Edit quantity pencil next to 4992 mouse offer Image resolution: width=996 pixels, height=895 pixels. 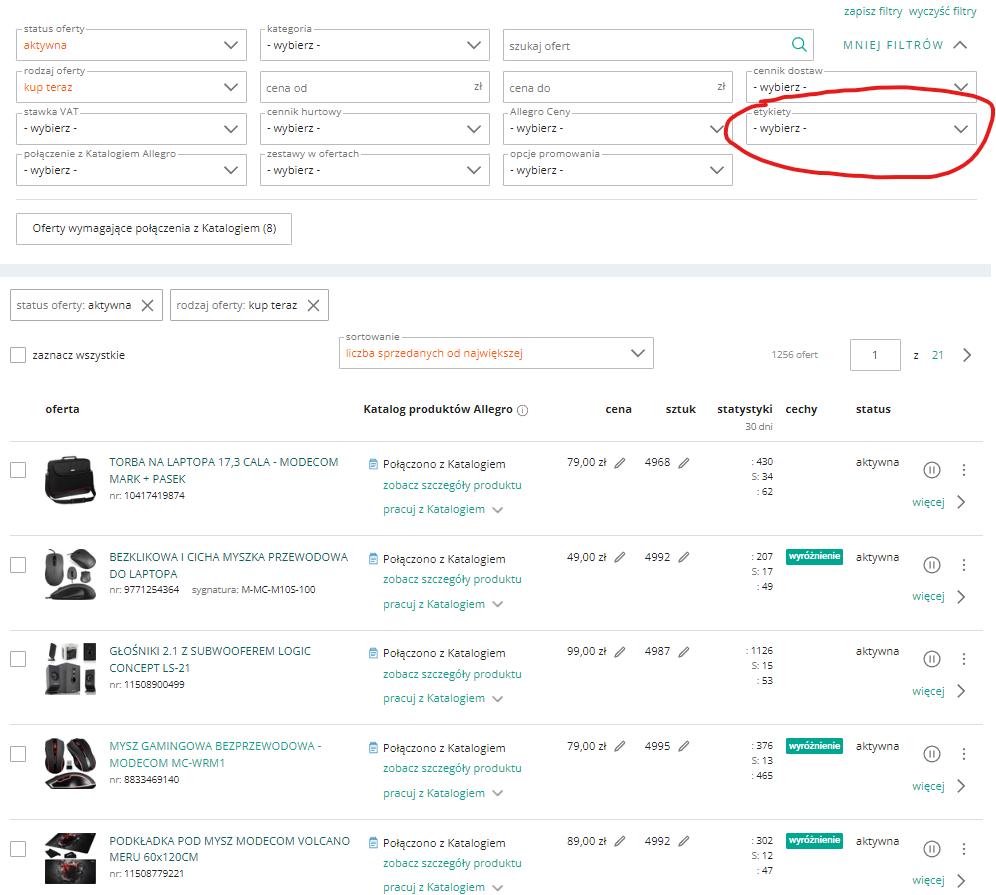coord(684,557)
